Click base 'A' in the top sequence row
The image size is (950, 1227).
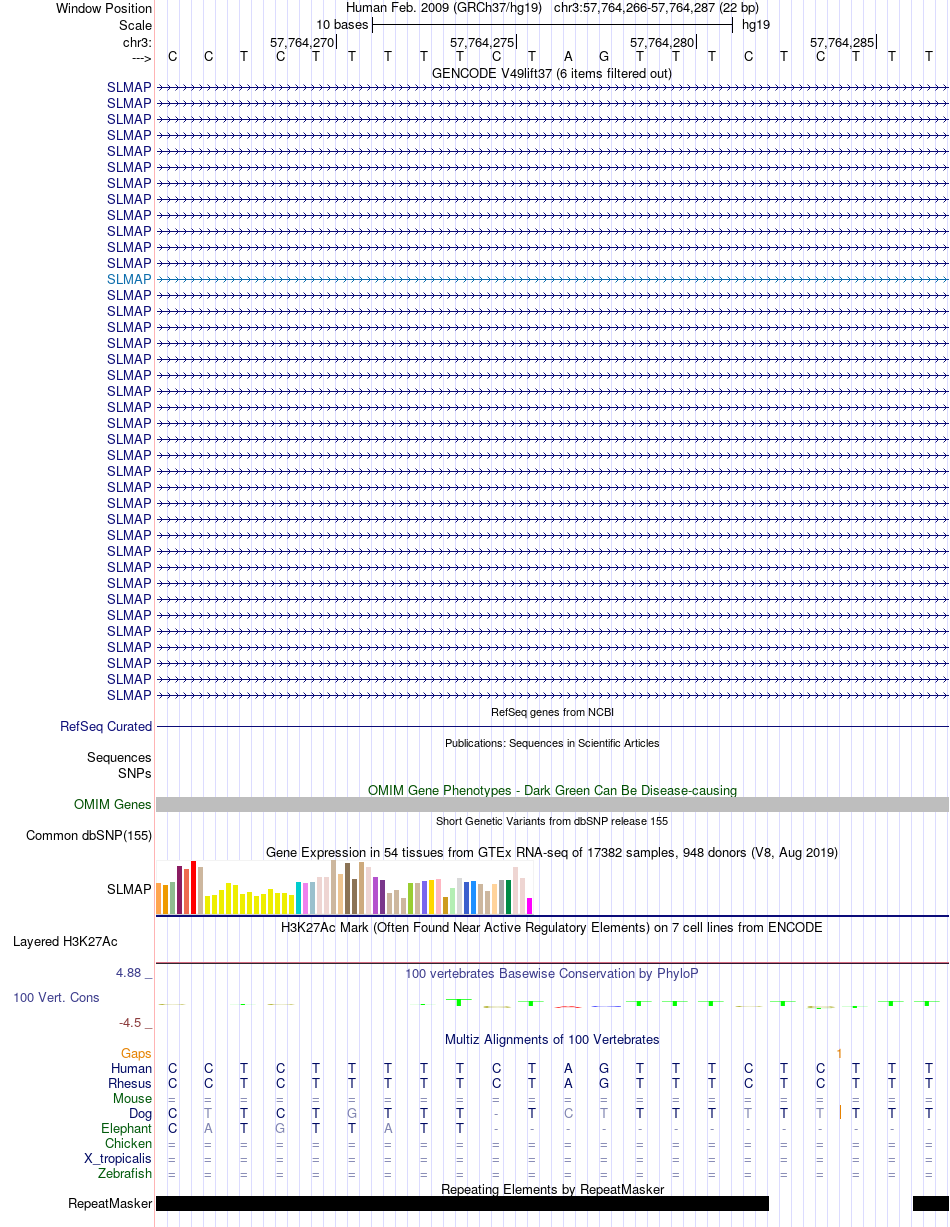[568, 57]
